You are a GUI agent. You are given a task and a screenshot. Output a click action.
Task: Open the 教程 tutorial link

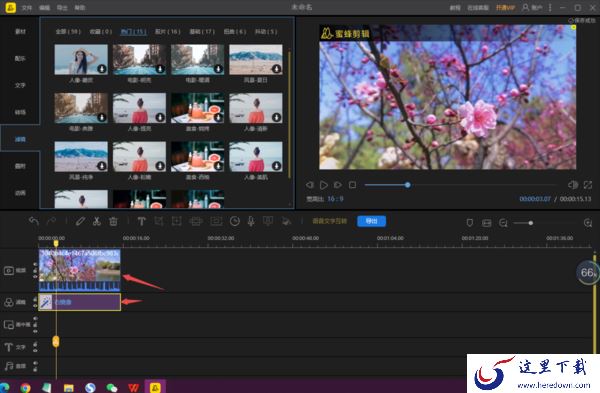coord(455,8)
